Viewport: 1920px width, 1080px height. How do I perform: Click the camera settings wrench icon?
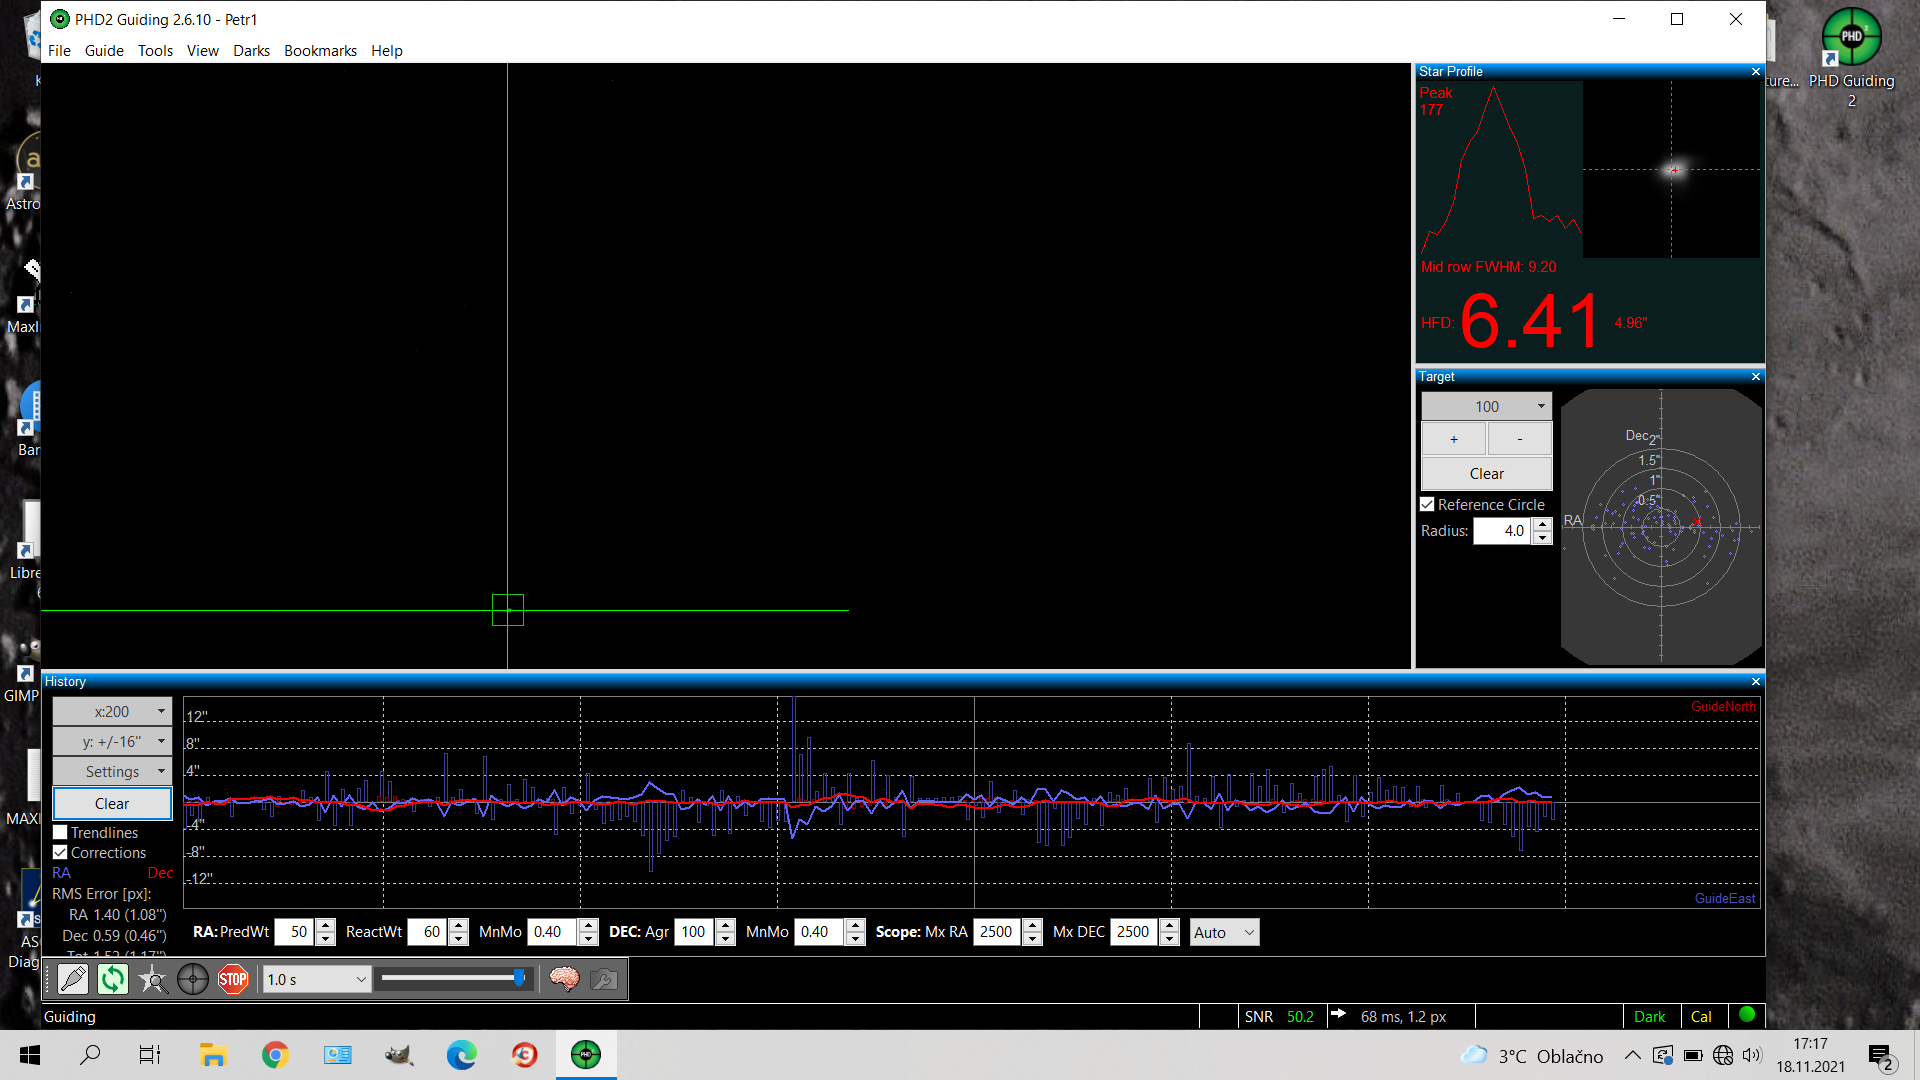point(604,979)
